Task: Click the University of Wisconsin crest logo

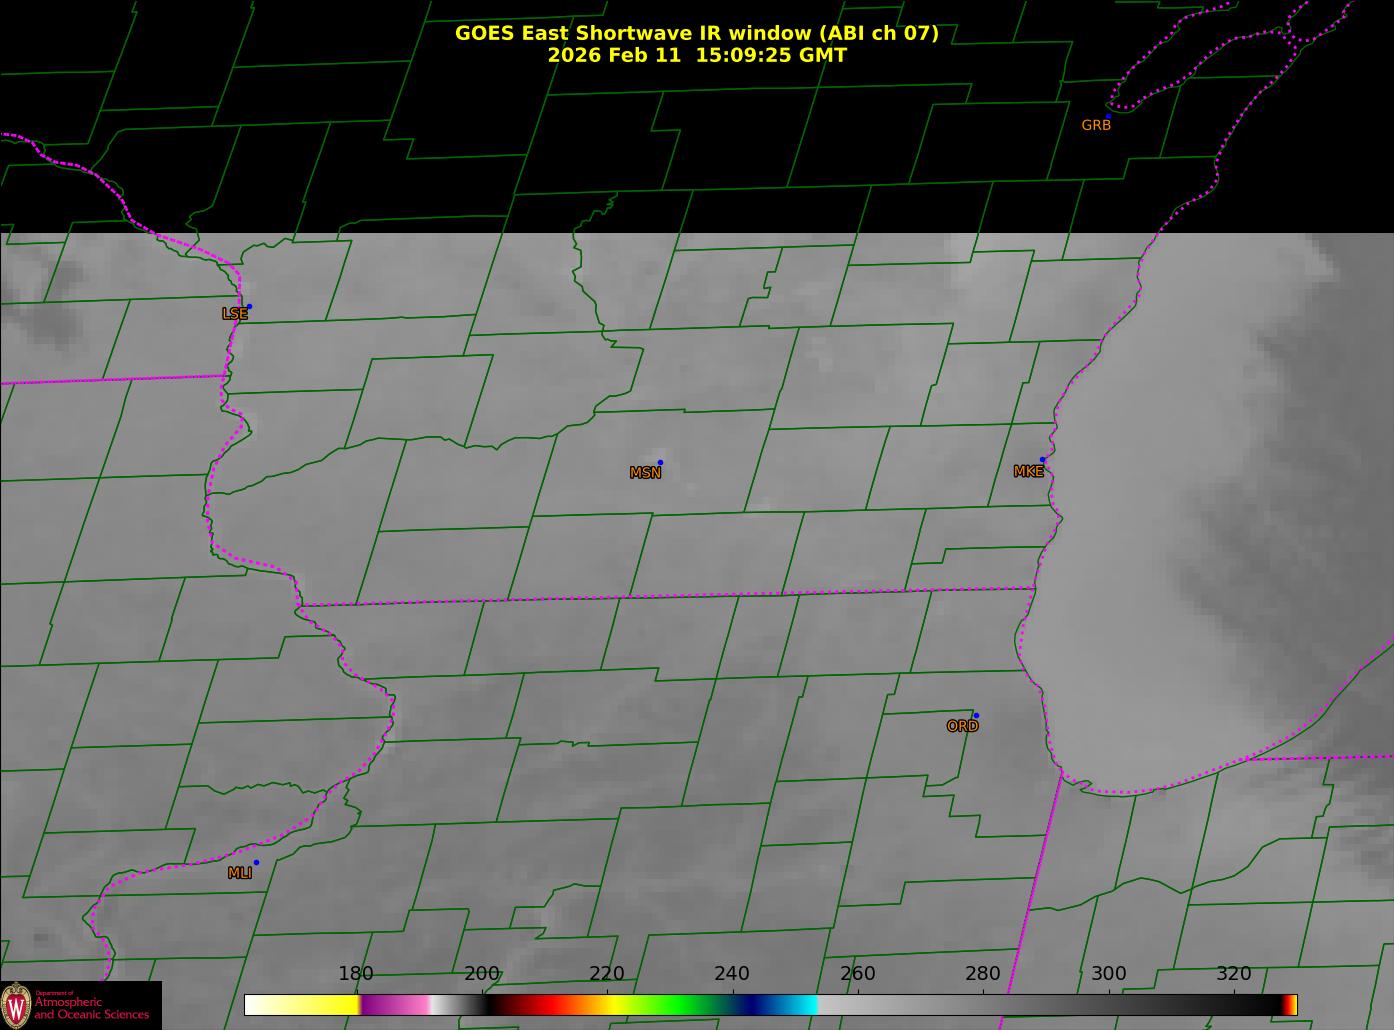Action: click(16, 1005)
